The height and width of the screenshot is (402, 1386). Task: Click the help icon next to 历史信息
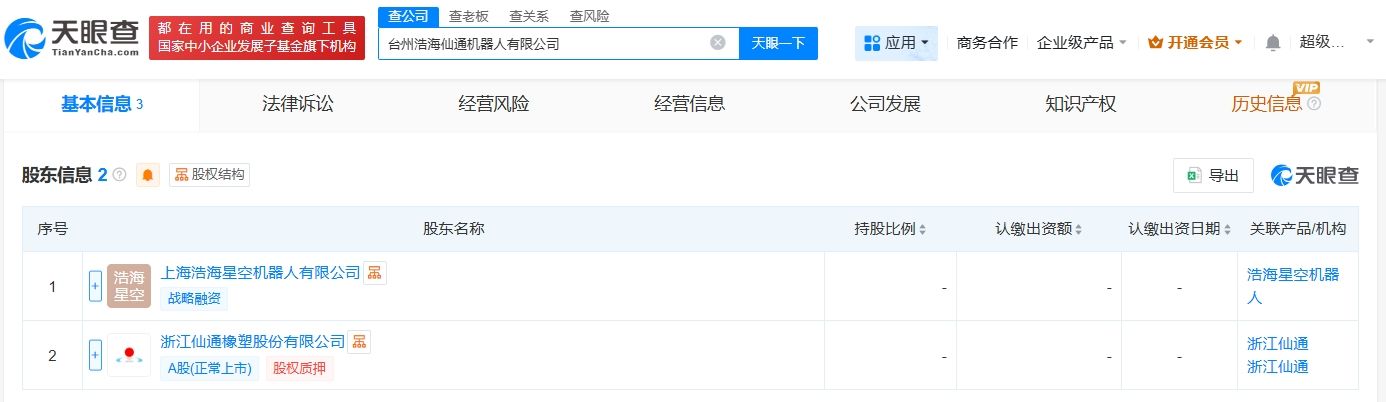[x=1314, y=104]
